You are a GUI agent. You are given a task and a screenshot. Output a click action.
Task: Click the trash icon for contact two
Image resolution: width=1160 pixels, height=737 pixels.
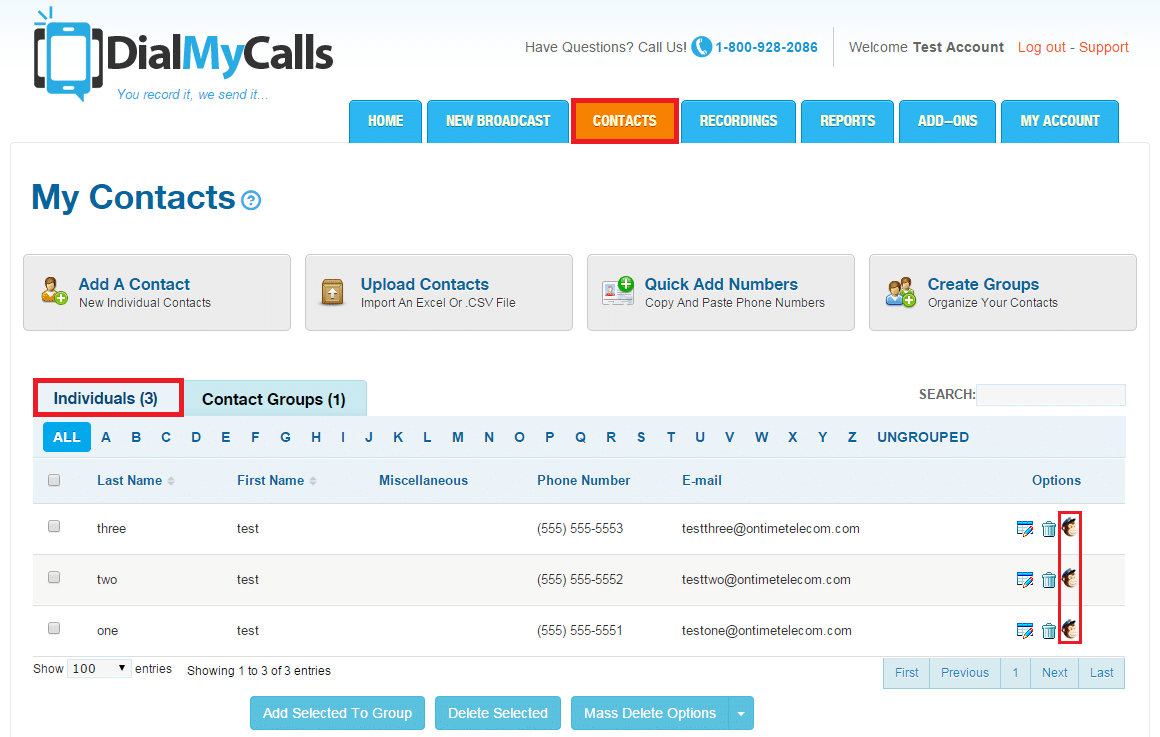1048,579
